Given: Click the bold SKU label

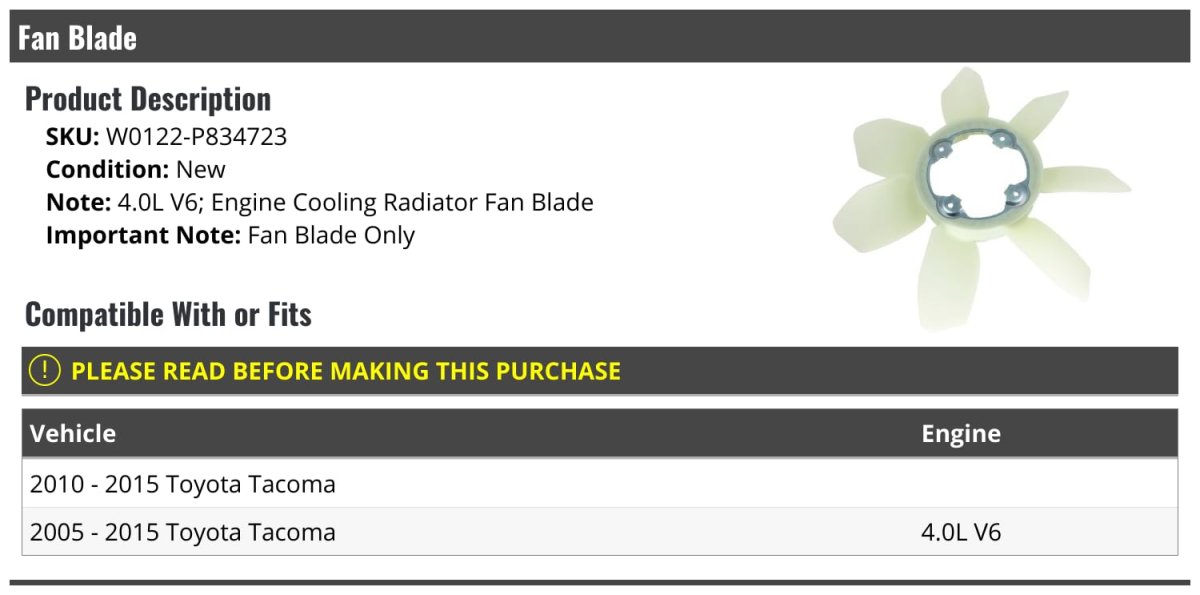Looking at the screenshot, I should tap(72, 137).
